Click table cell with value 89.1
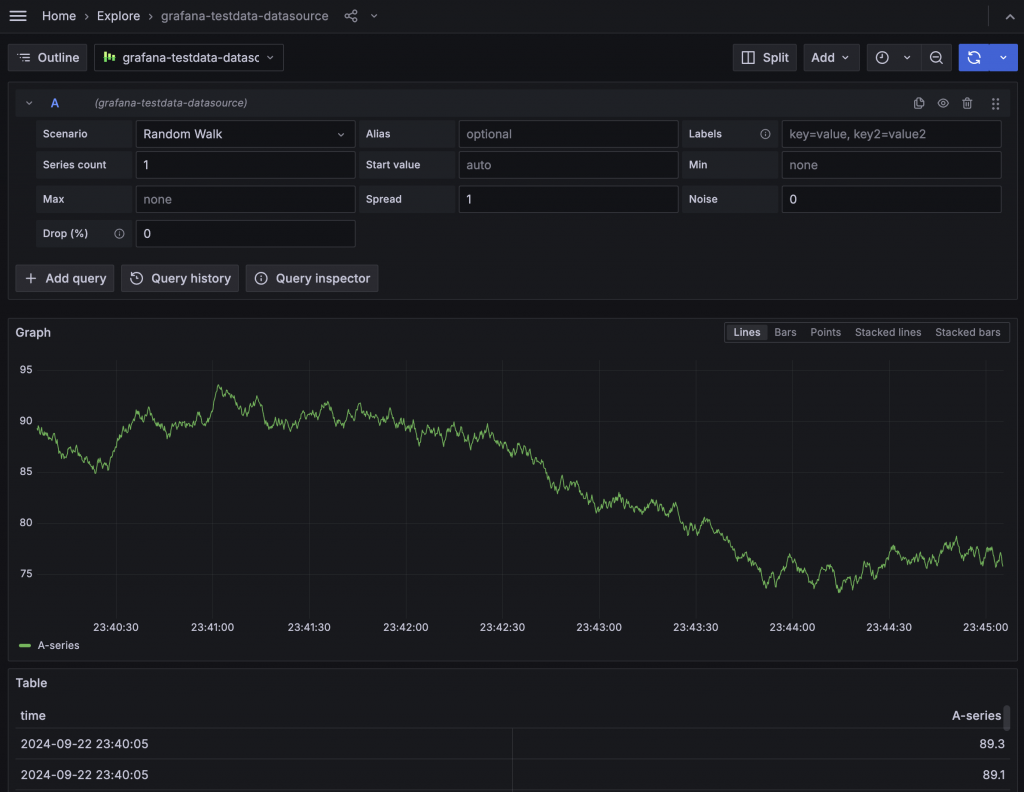The height and width of the screenshot is (792, 1024). (993, 774)
